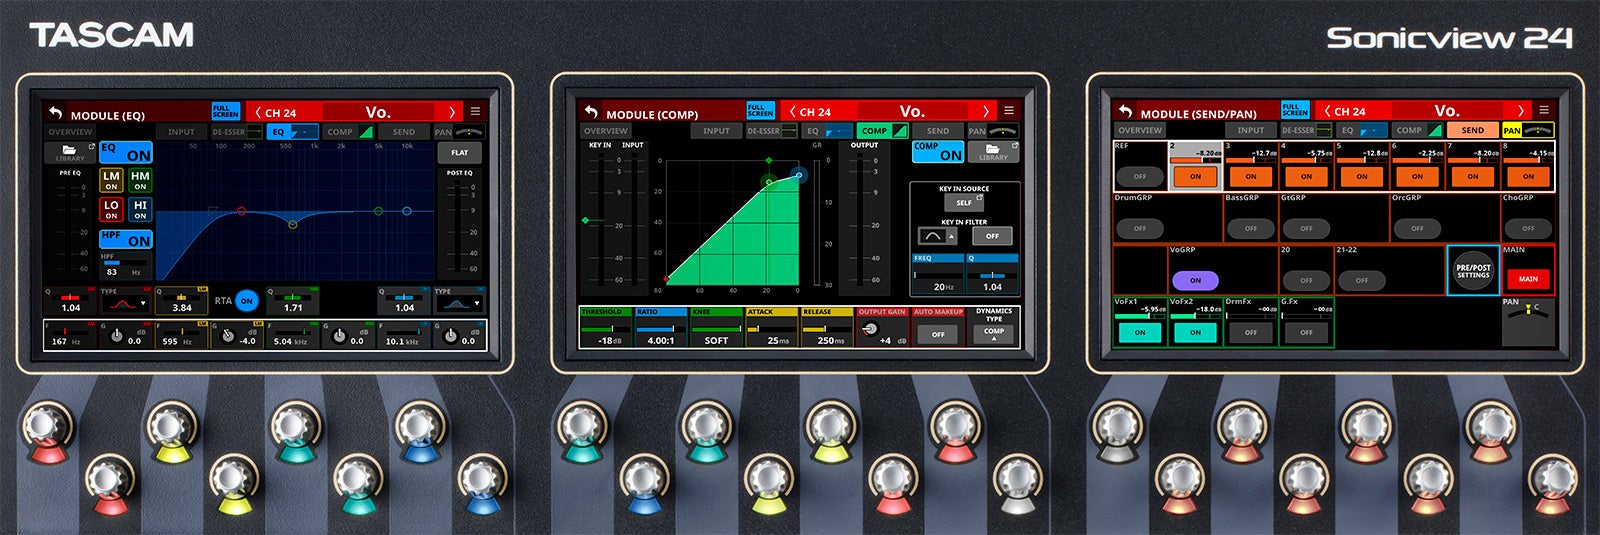
Task: Toggle the VoFx1 send ON button
Action: [1140, 332]
